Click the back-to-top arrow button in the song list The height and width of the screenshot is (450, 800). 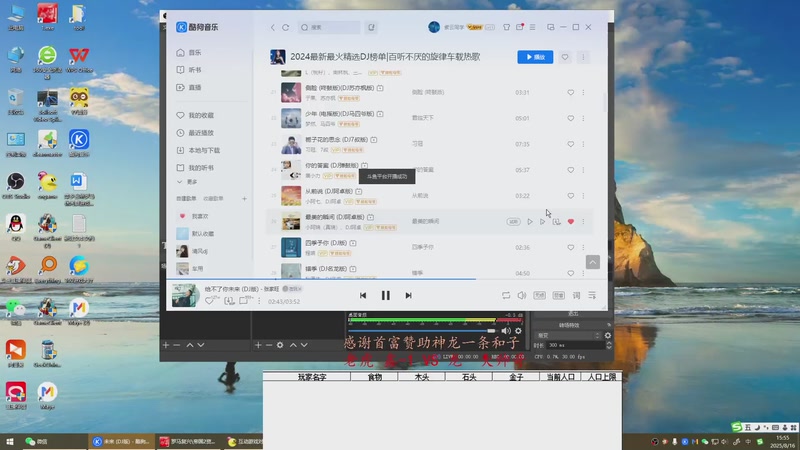coord(592,262)
